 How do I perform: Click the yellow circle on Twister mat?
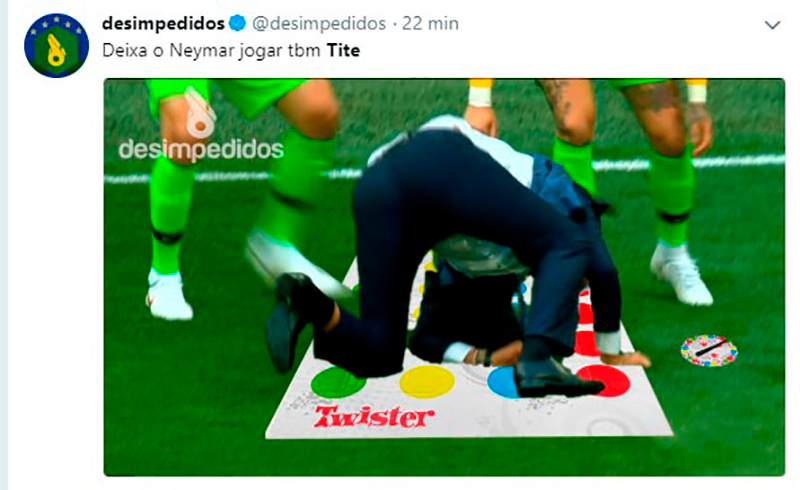coord(427,382)
